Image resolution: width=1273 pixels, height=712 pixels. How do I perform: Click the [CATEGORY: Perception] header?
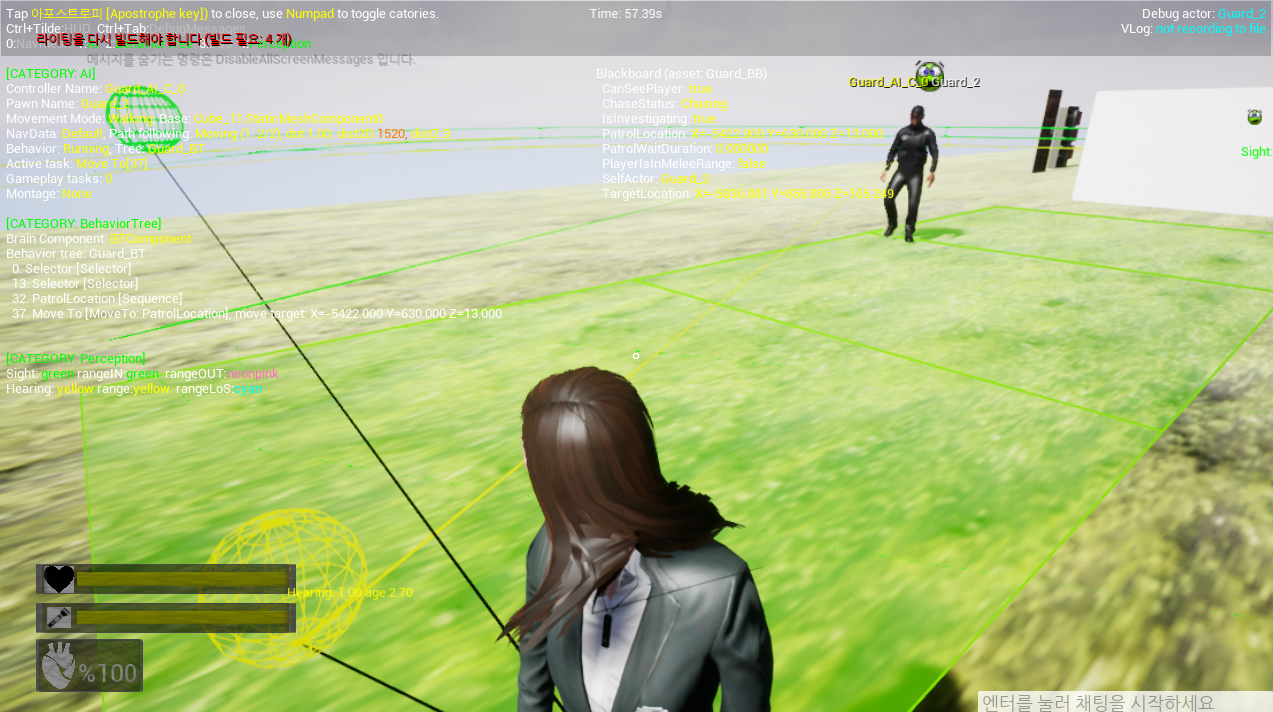click(75, 359)
